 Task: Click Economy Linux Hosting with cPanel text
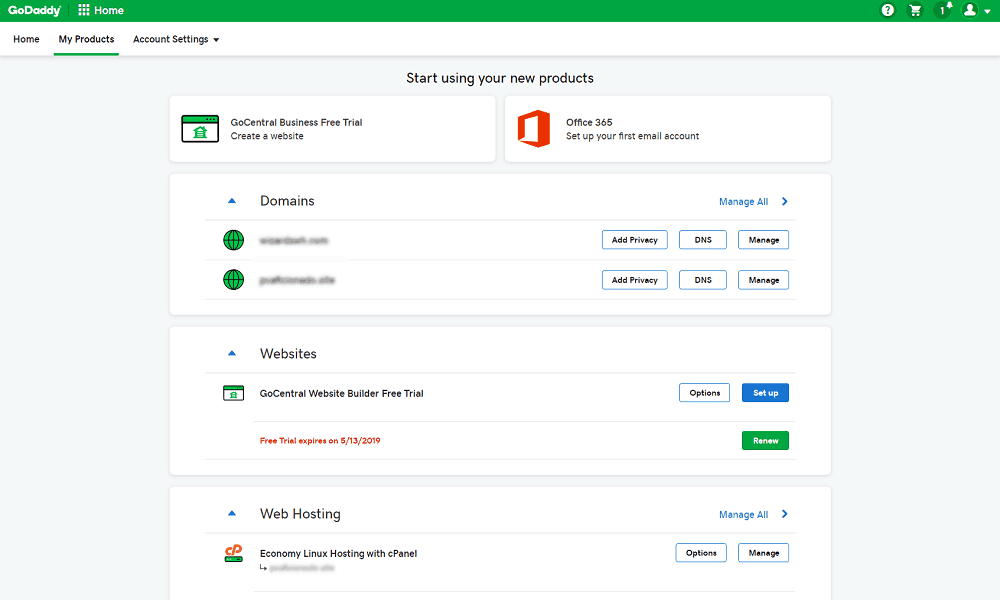339,553
